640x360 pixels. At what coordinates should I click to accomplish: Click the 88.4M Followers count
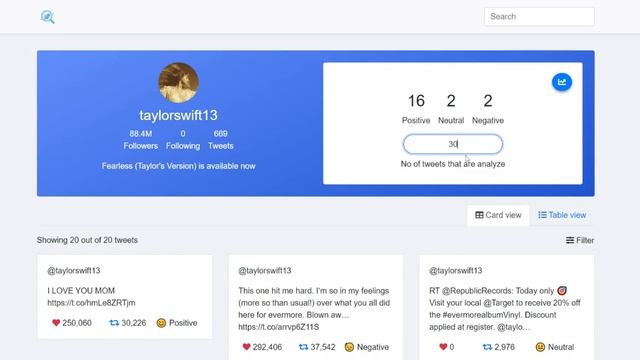140,140
